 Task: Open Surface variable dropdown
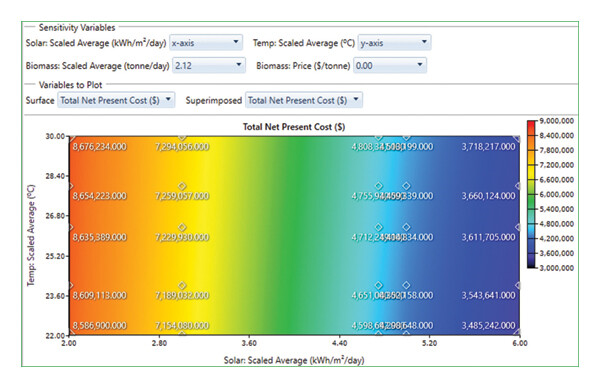116,100
